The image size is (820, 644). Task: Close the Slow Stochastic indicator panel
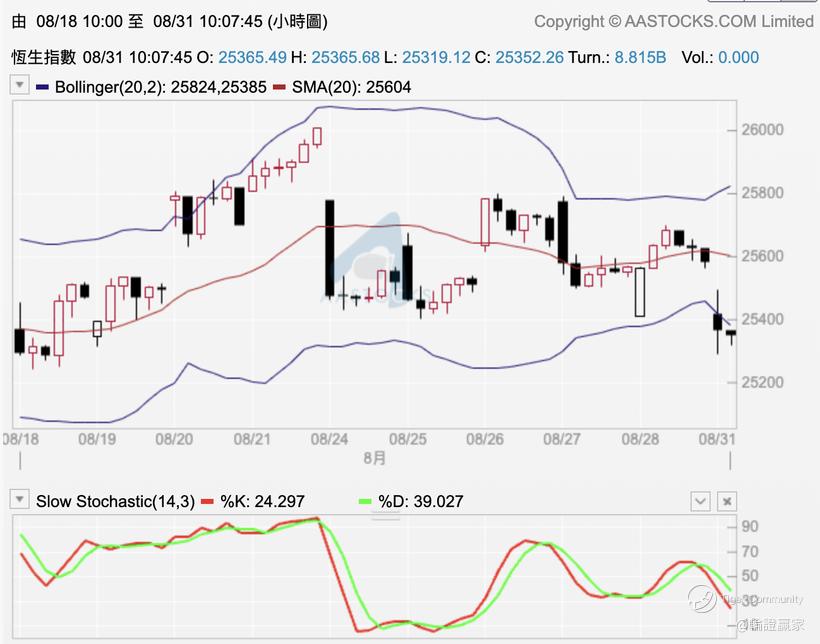(x=727, y=501)
